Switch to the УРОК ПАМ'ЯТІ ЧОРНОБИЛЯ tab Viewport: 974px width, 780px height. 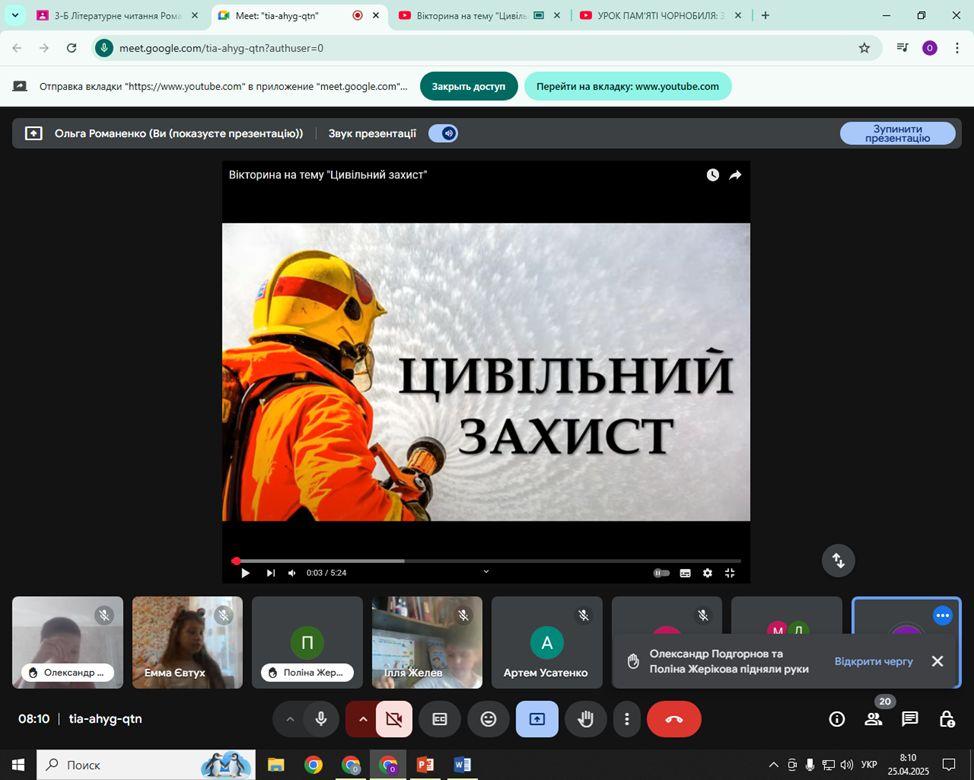pyautogui.click(x=660, y=15)
